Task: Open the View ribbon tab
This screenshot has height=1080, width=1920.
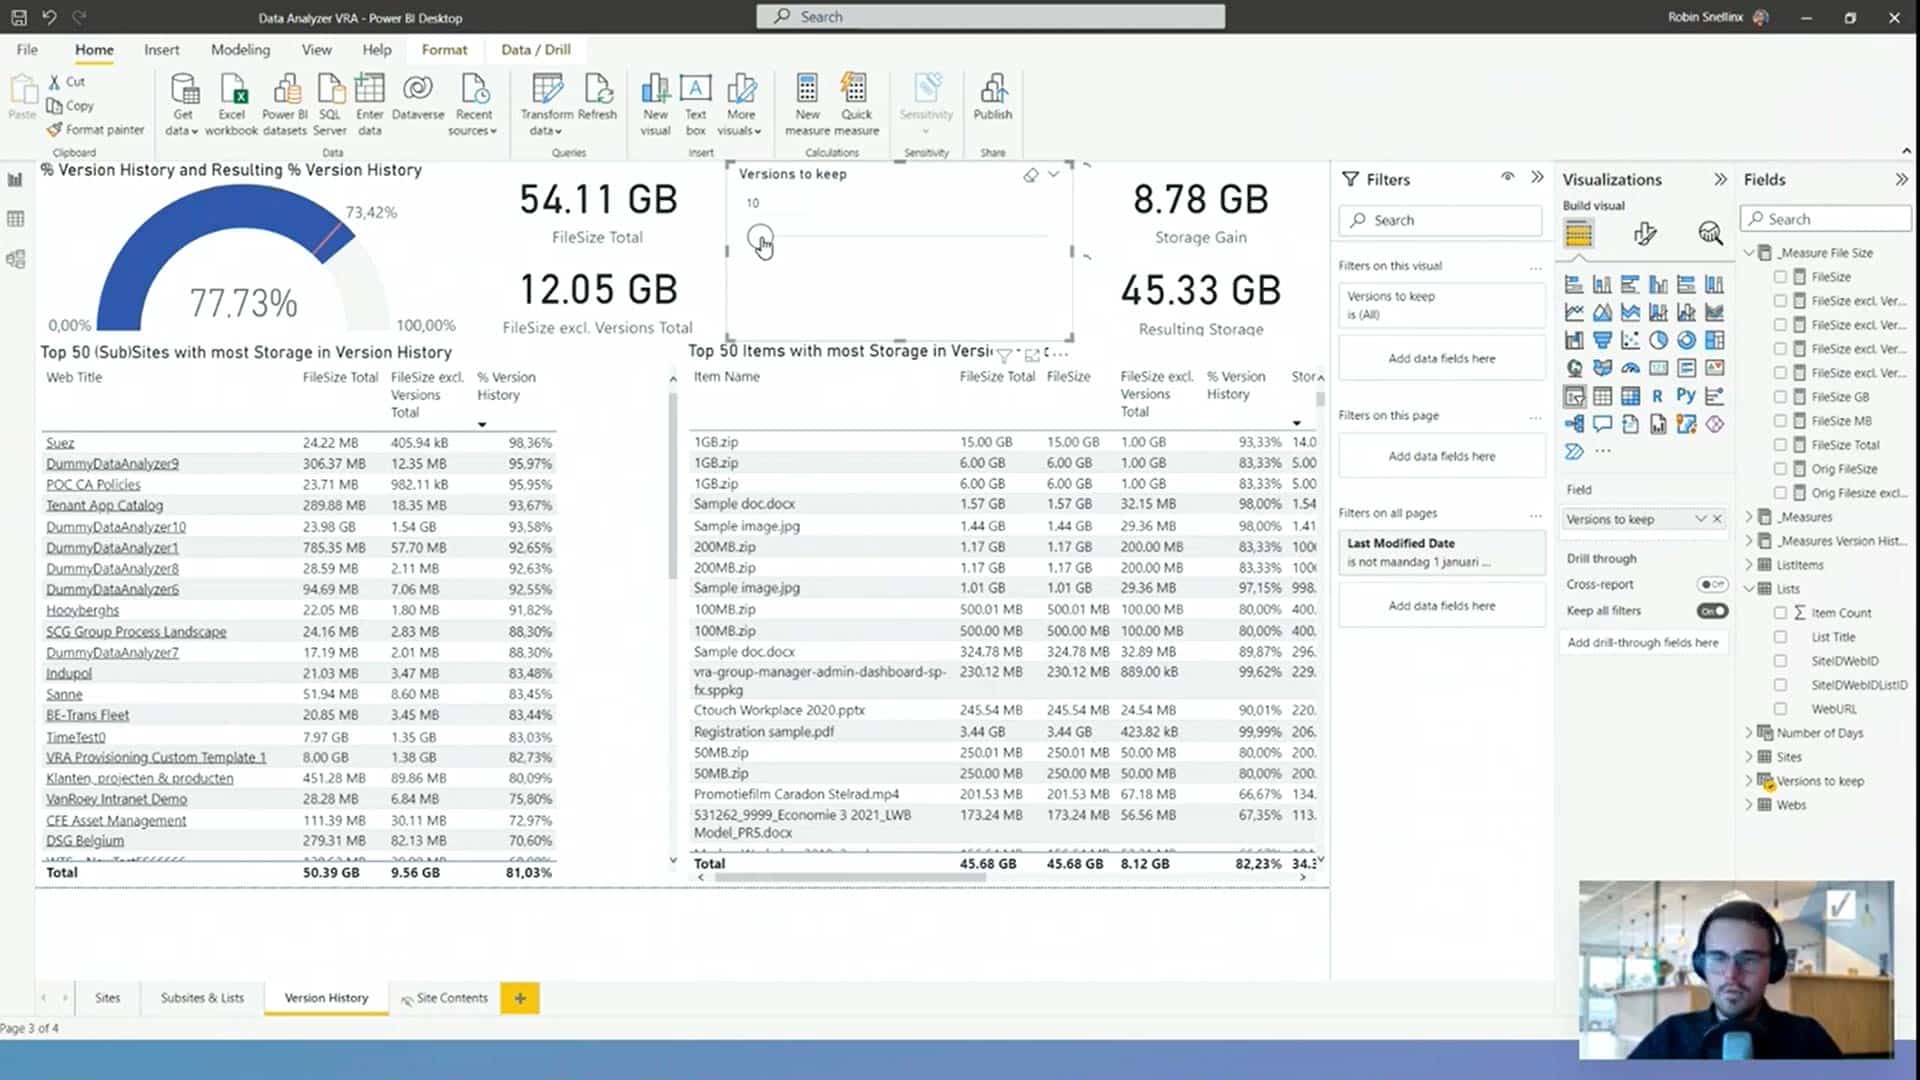Action: 316,49
